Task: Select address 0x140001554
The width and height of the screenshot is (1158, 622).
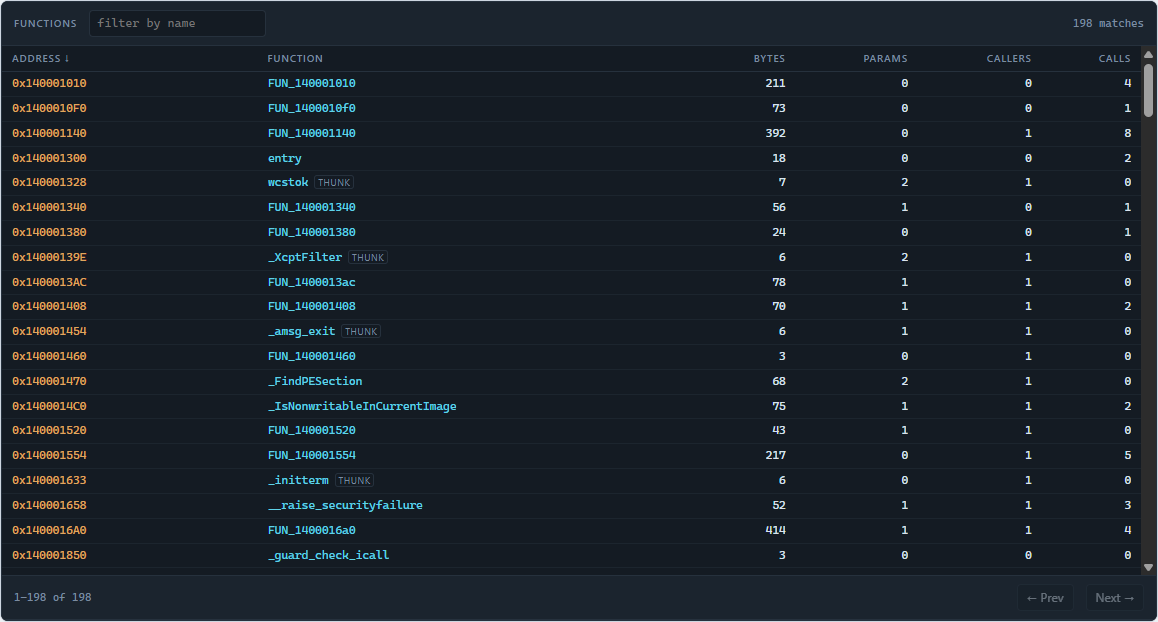Action: [x=49, y=456]
